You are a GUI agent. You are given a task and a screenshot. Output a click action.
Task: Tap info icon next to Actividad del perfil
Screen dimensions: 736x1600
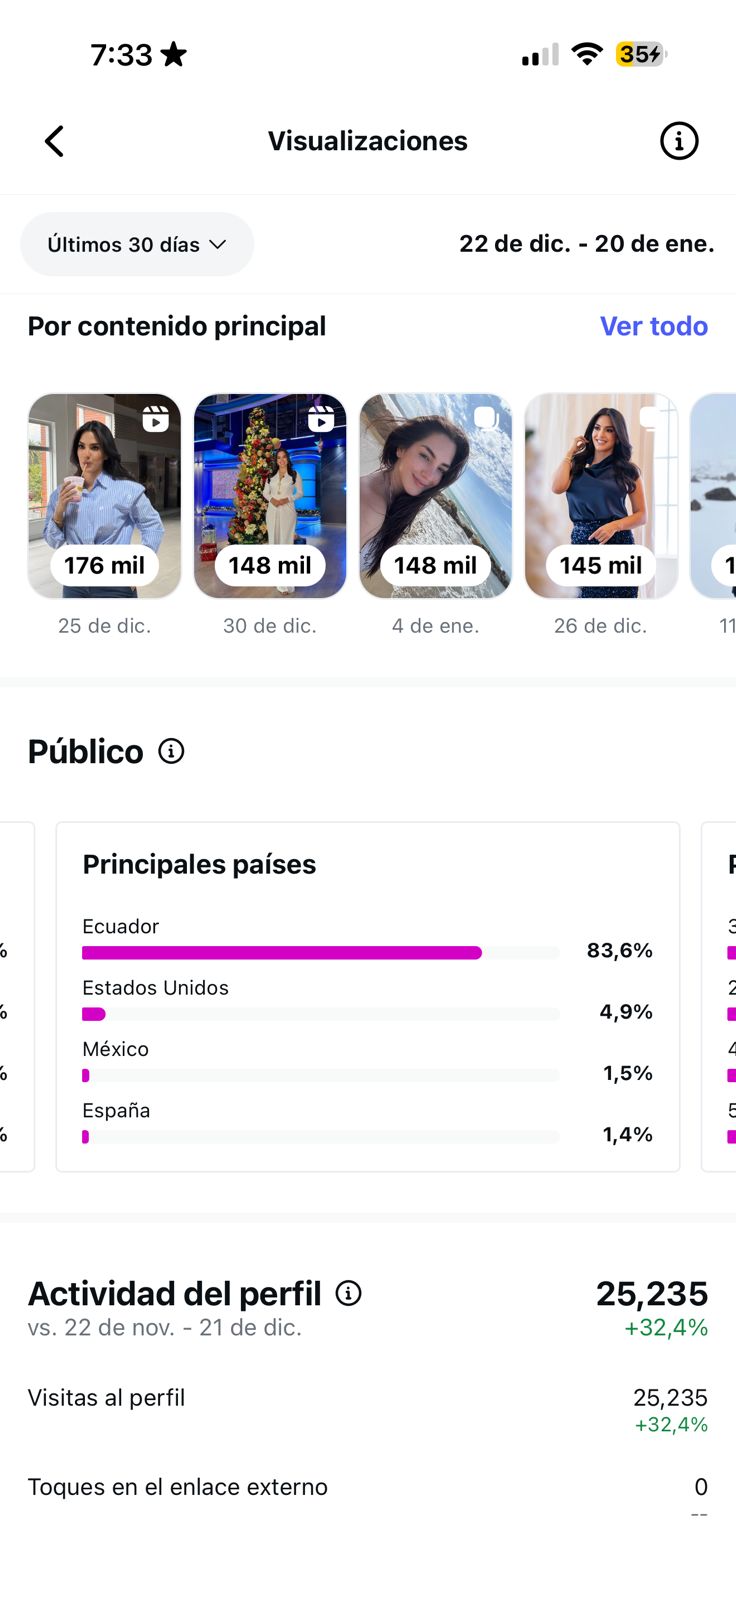pos(348,1293)
